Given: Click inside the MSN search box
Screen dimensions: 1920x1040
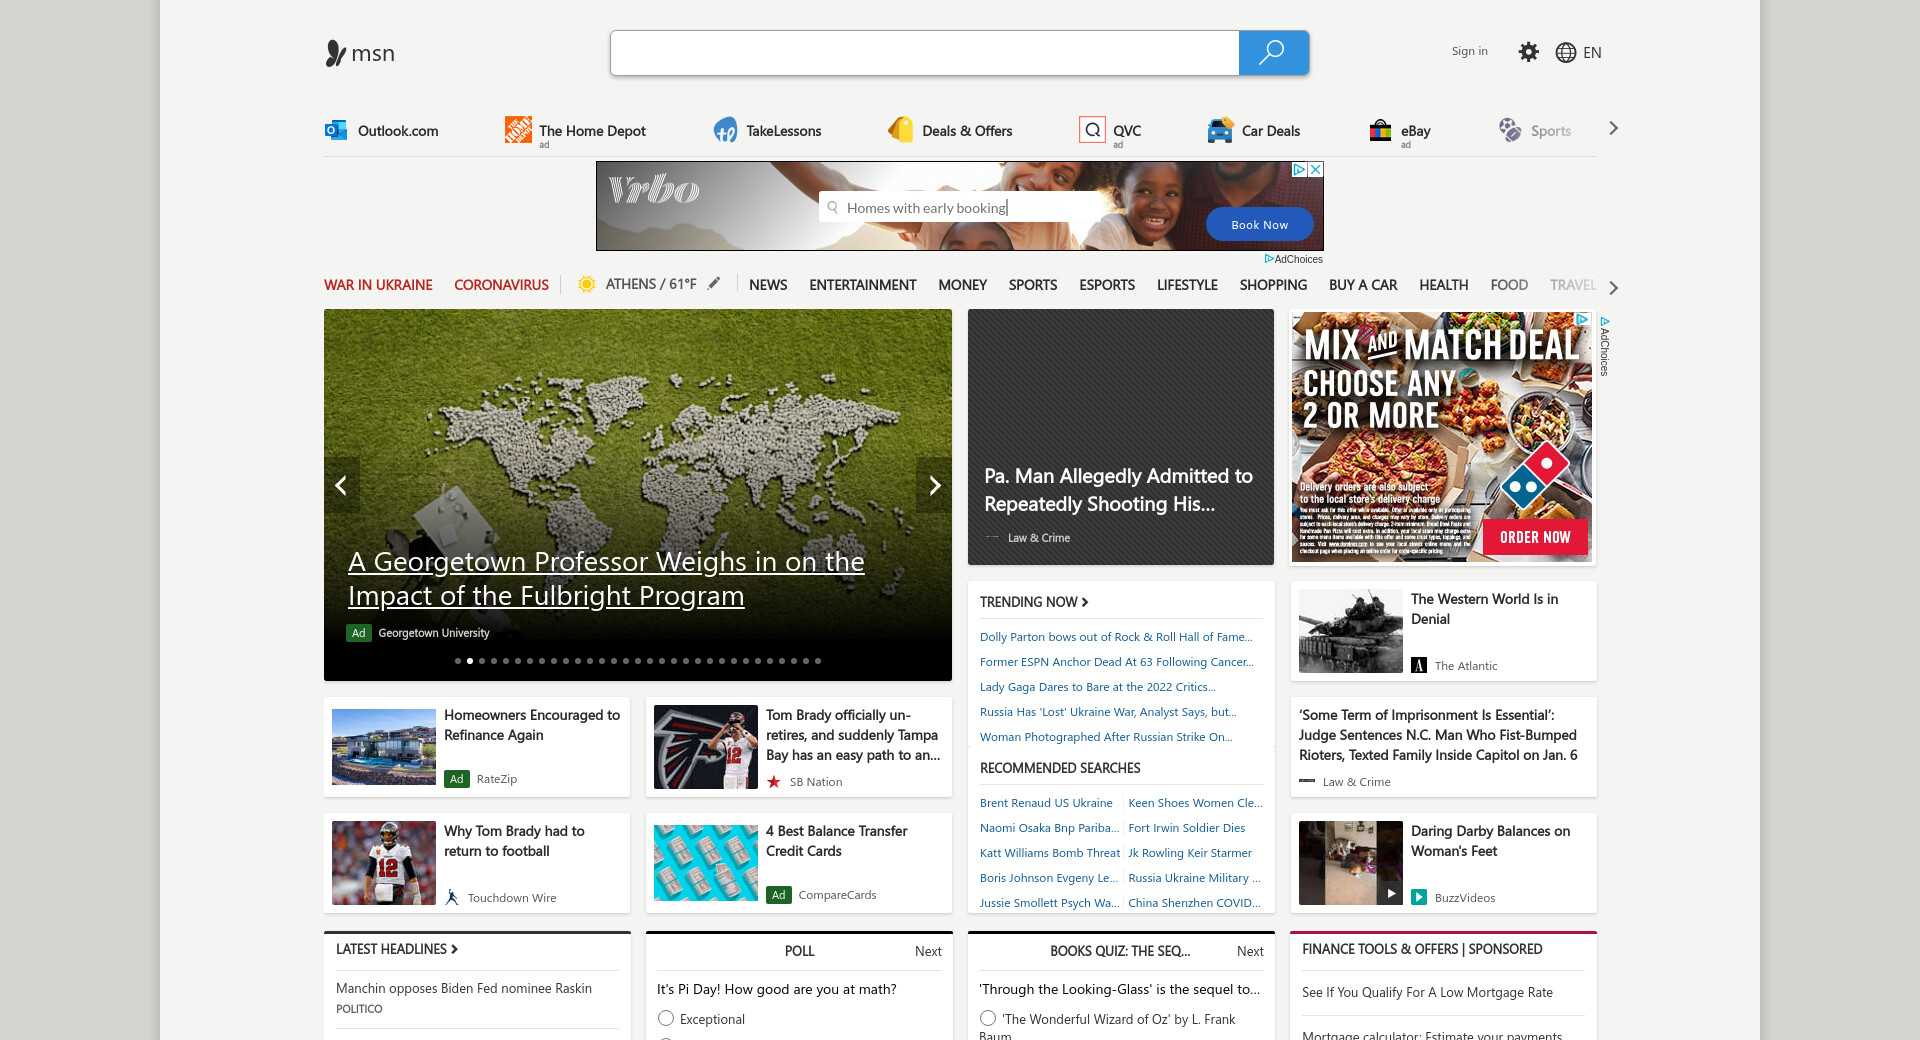Looking at the screenshot, I should point(924,53).
